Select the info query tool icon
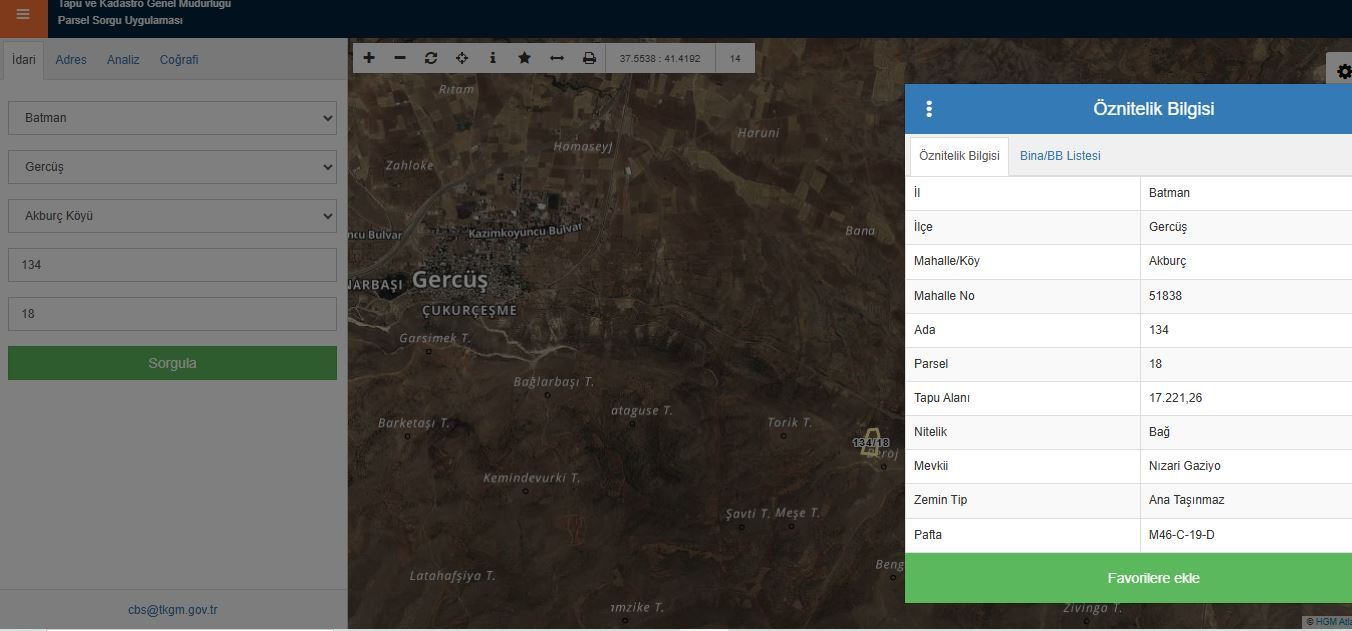This screenshot has height=631, width=1352. point(492,58)
